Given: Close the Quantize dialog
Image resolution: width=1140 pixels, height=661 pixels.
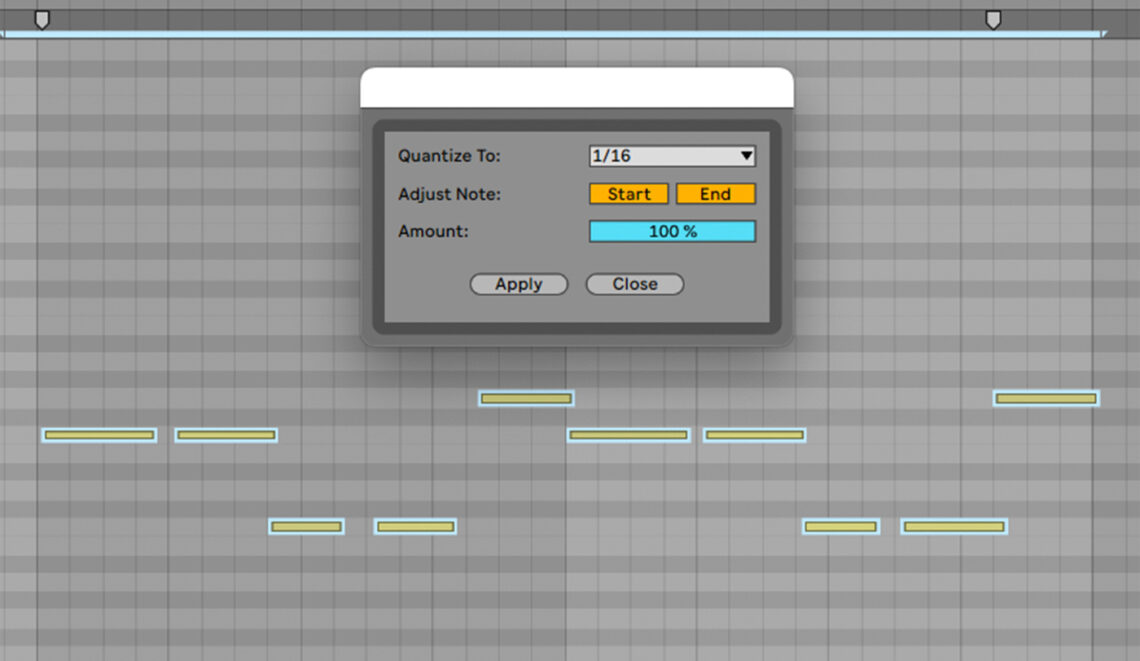Looking at the screenshot, I should pyautogui.click(x=634, y=284).
